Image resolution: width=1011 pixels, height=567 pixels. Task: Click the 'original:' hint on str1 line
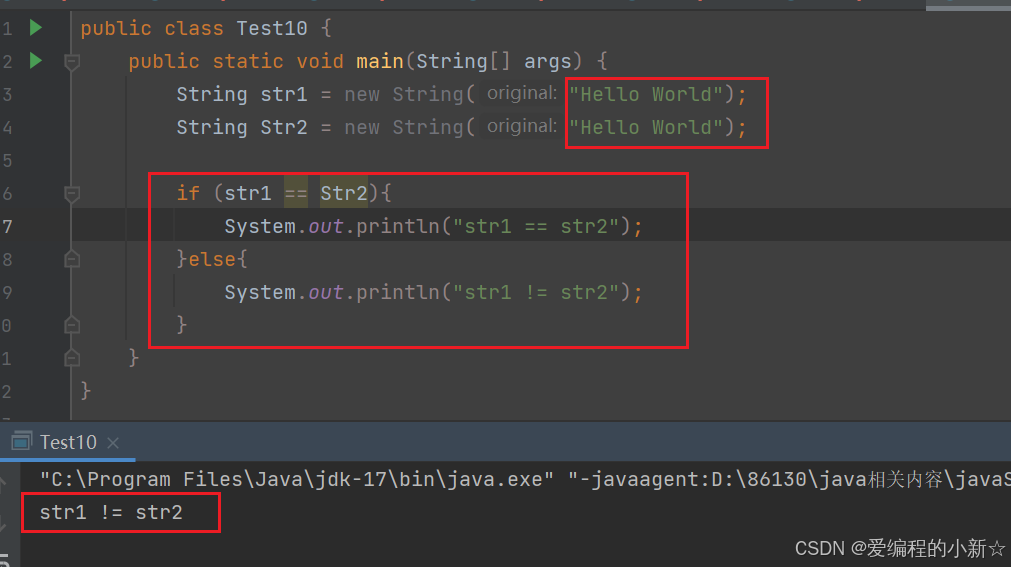coord(522,94)
